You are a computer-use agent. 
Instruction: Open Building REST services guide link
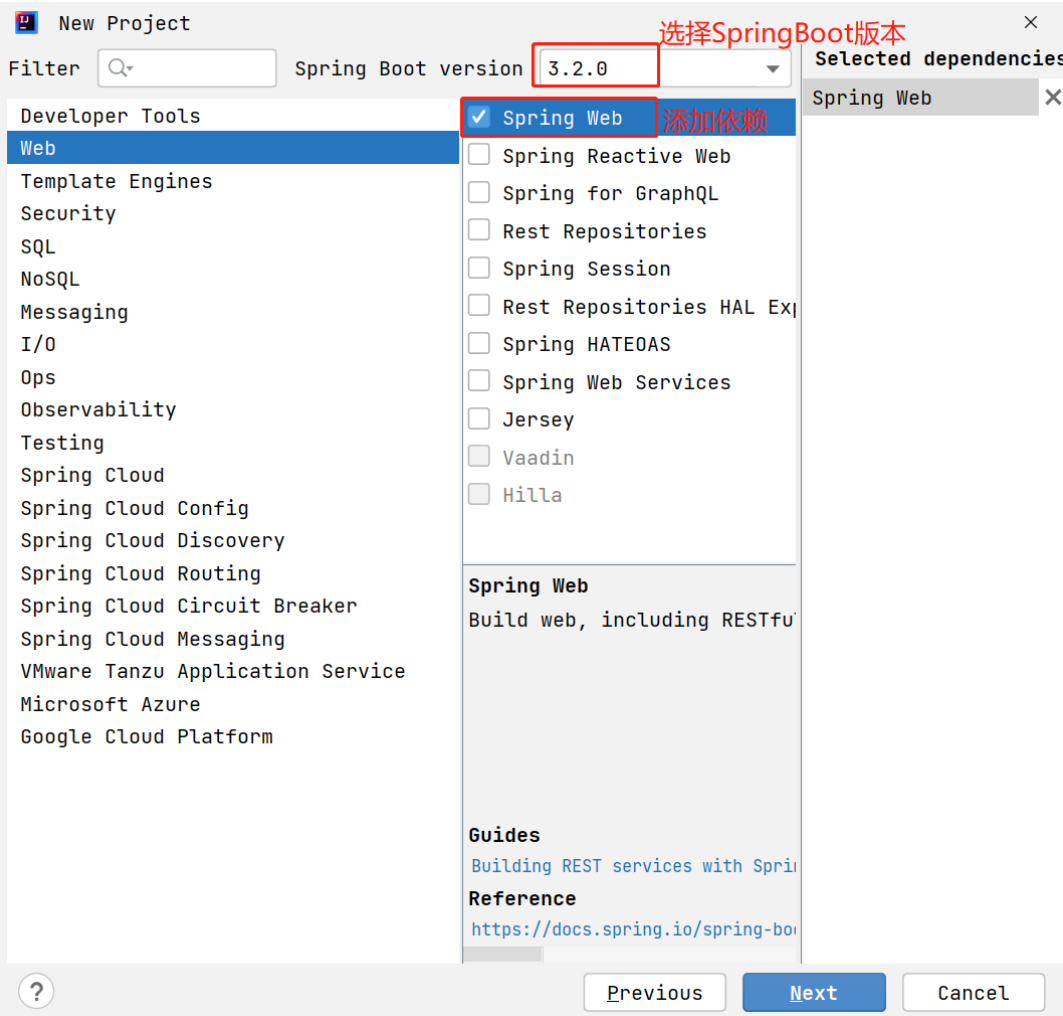point(633,866)
